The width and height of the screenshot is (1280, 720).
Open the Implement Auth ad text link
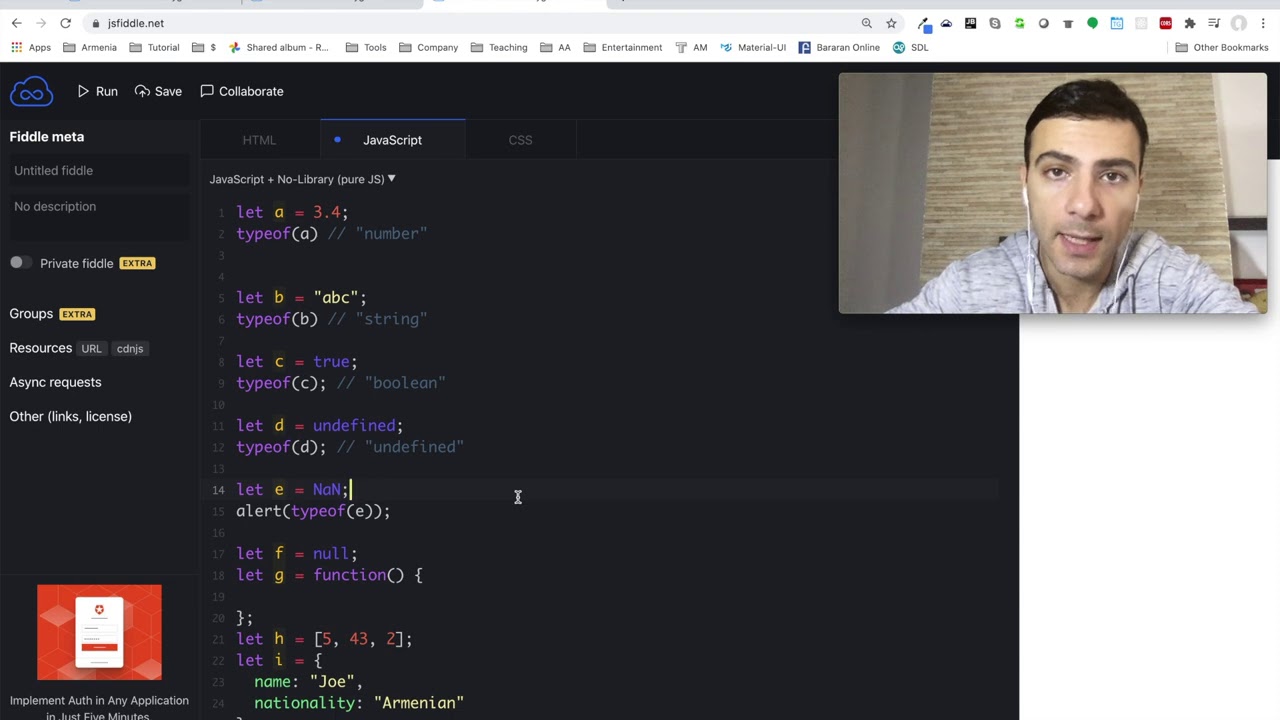pyautogui.click(x=99, y=708)
